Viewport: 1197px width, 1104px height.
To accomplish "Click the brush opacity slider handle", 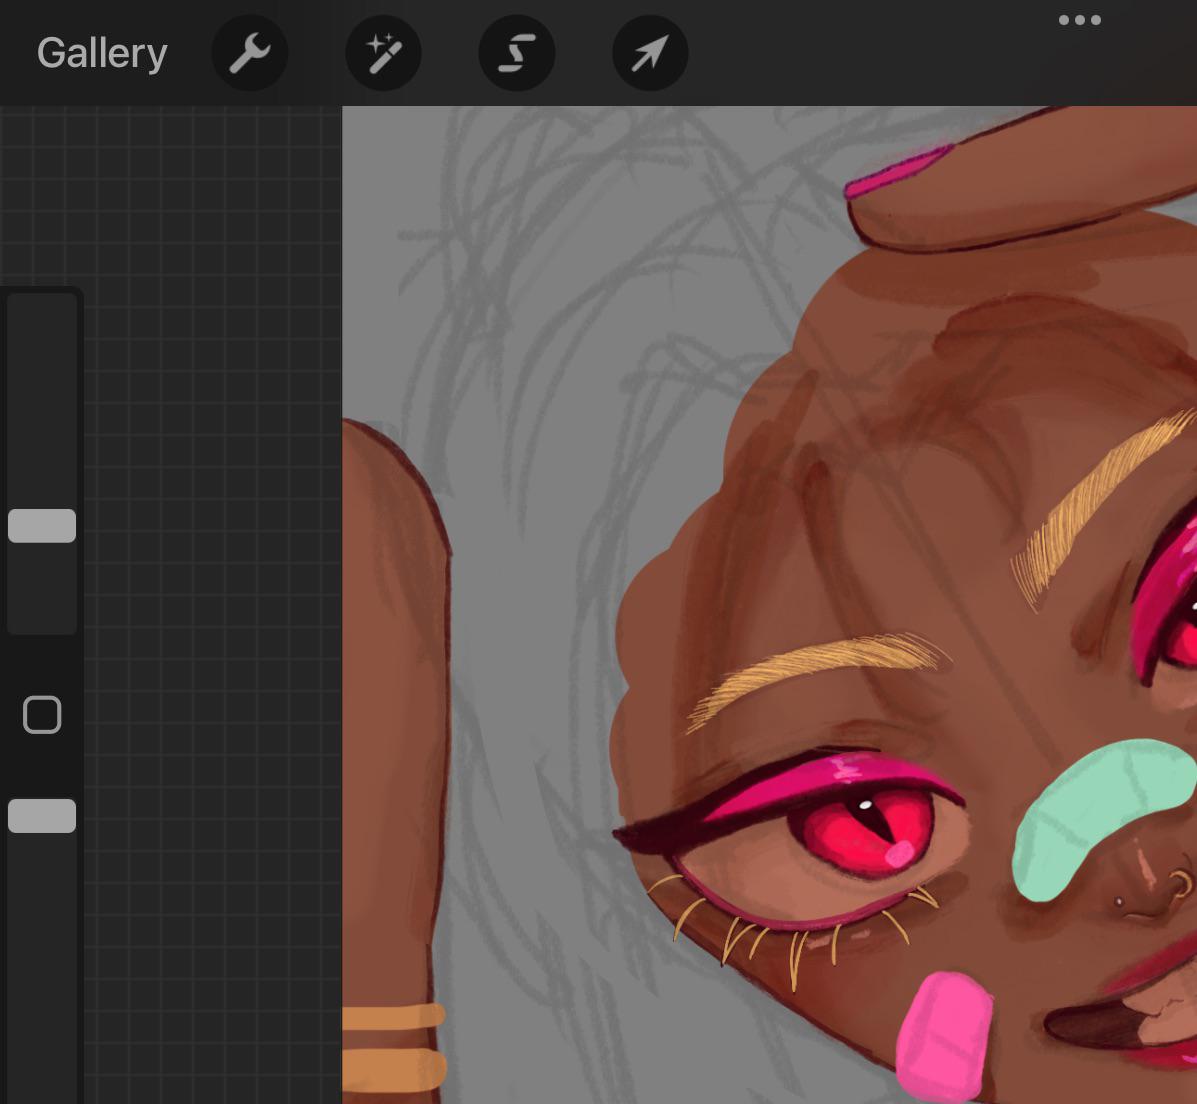I will point(42,816).
